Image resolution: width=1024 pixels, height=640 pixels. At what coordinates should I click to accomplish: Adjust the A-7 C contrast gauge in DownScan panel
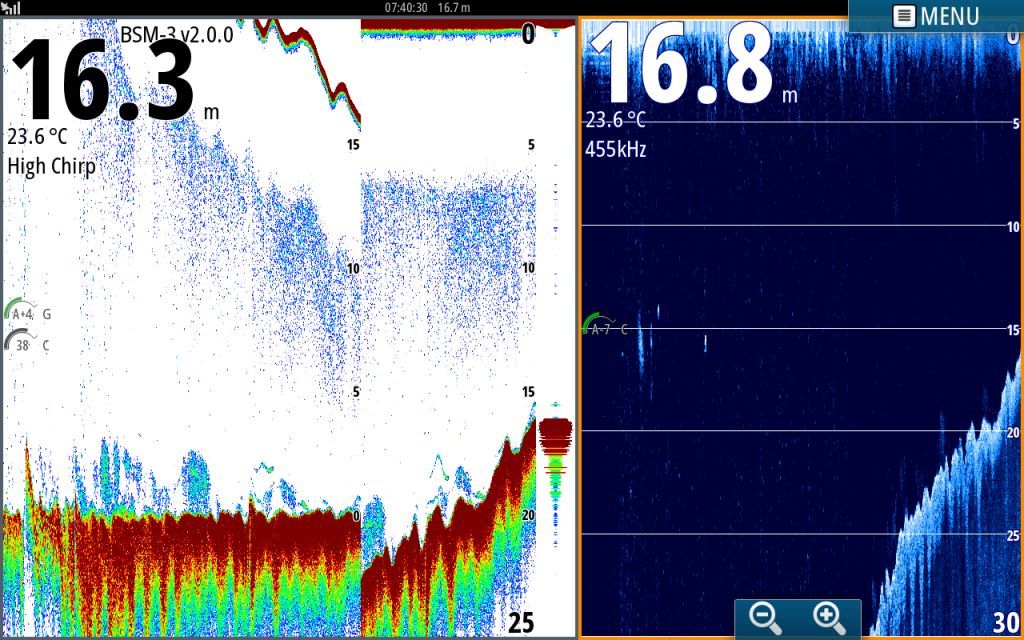coord(605,326)
